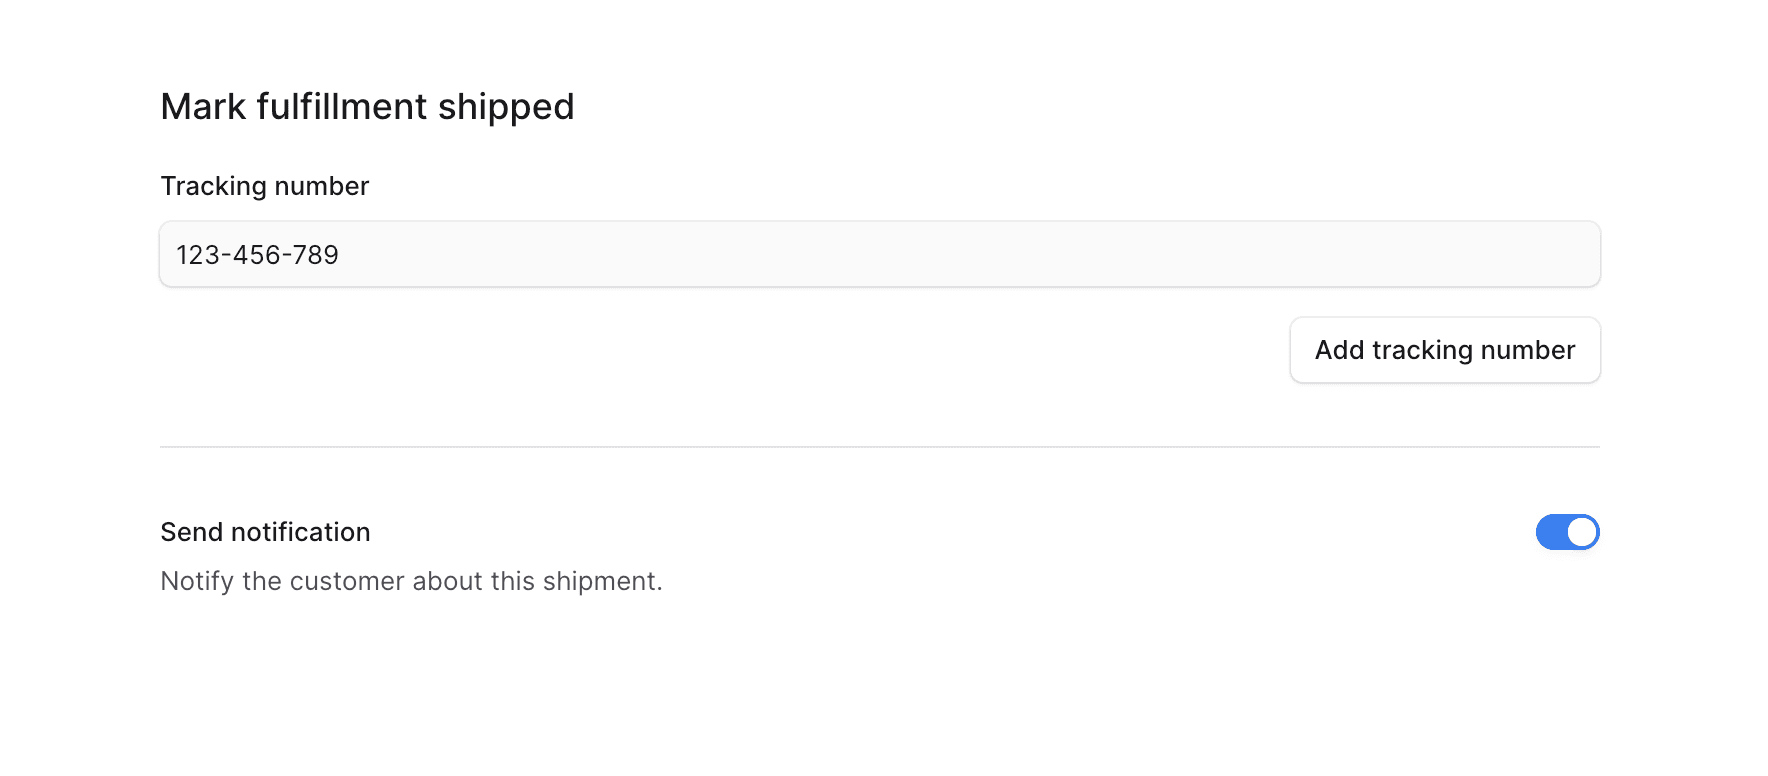The height and width of the screenshot is (776, 1768).
Task: Click the empty right end of tracking field
Action: [x=1560, y=254]
